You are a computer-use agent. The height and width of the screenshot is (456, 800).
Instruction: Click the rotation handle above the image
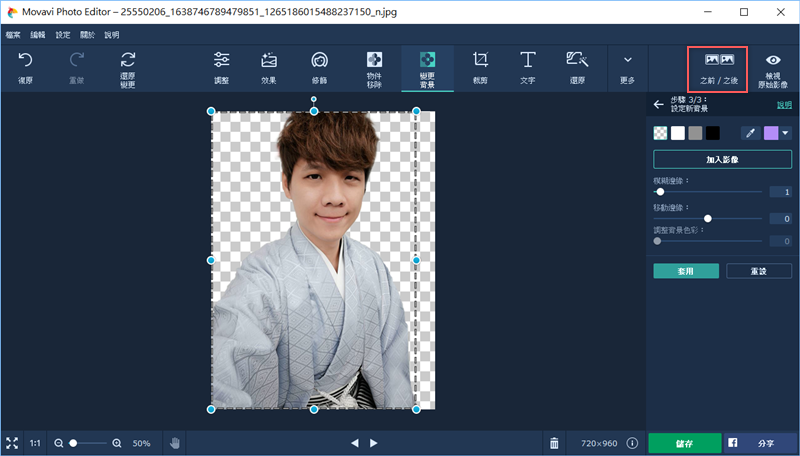pyautogui.click(x=314, y=99)
